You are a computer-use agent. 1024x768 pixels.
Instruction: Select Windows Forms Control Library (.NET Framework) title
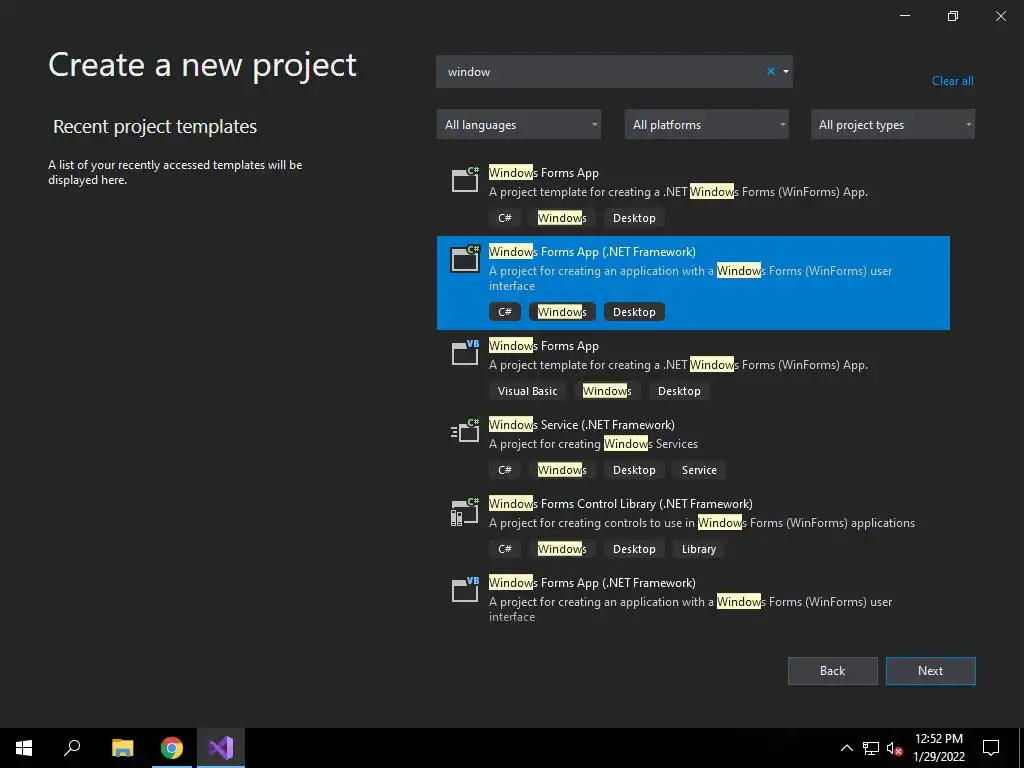point(620,504)
